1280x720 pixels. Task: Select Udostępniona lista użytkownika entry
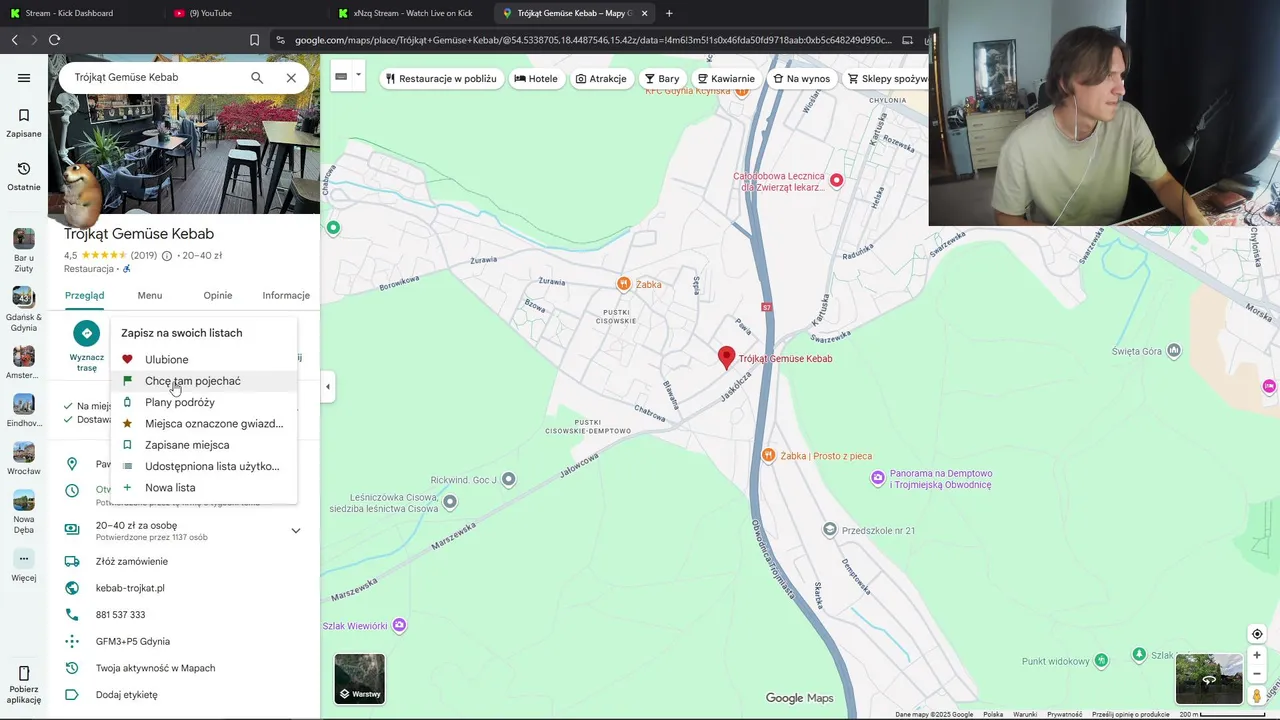tap(204, 466)
